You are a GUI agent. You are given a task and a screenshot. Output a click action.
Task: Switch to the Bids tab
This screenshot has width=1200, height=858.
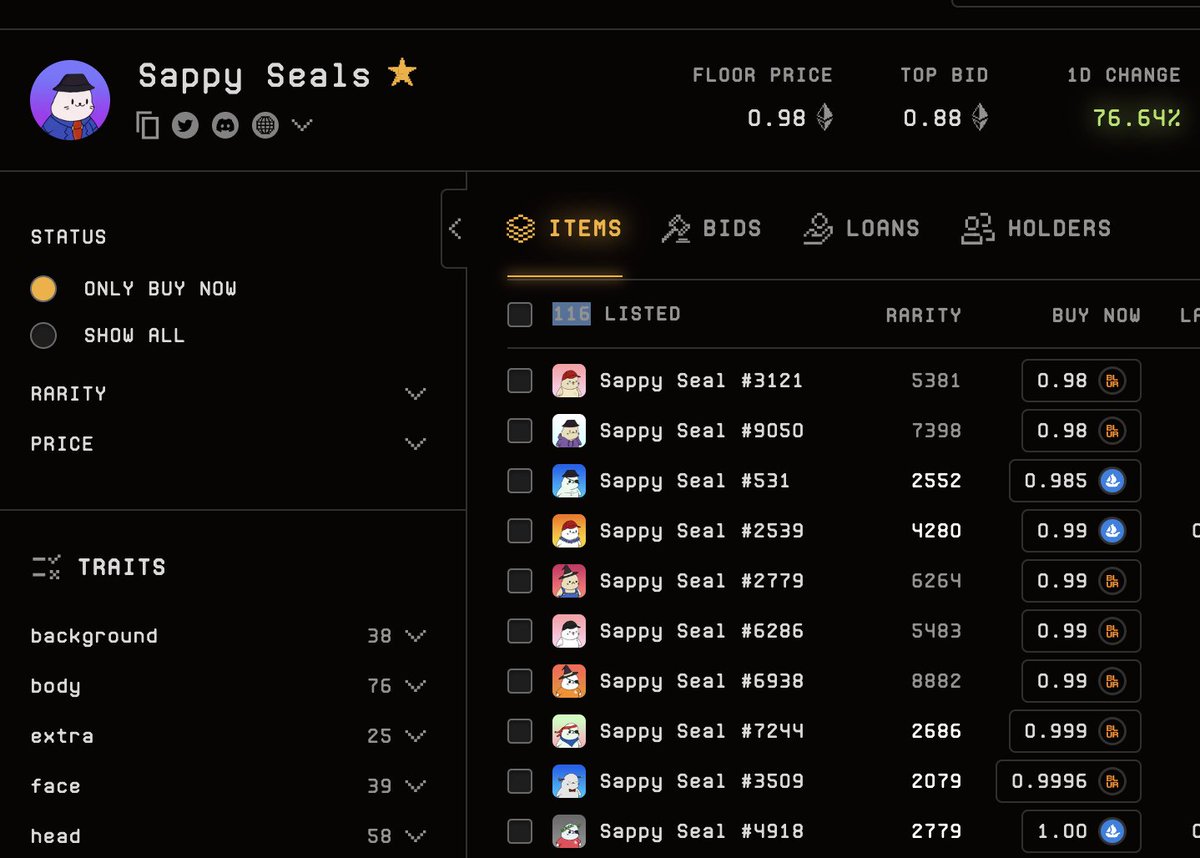(711, 229)
